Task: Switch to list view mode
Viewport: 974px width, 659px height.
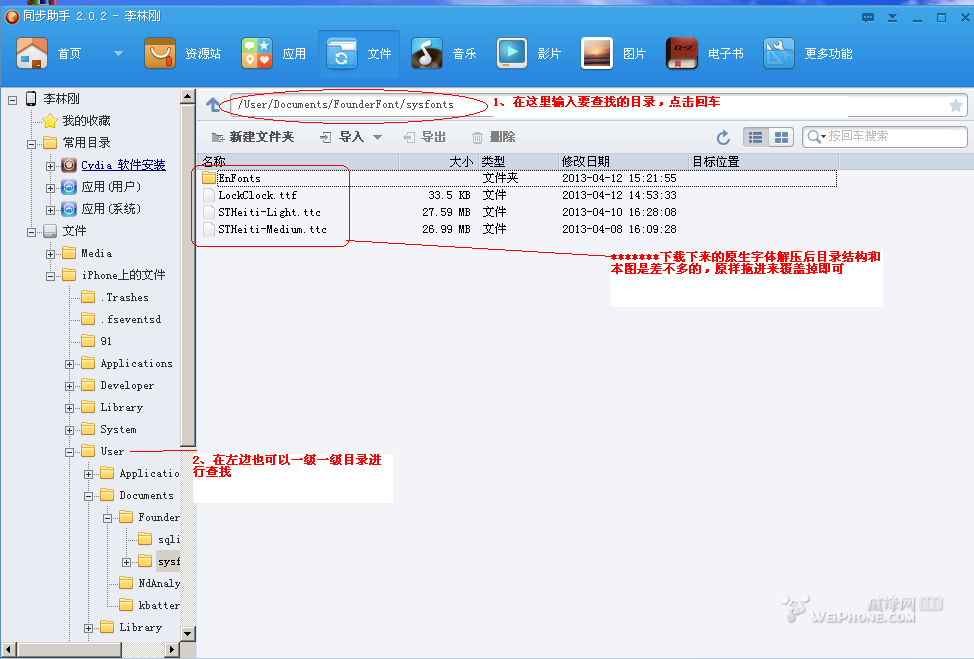Action: pos(756,137)
